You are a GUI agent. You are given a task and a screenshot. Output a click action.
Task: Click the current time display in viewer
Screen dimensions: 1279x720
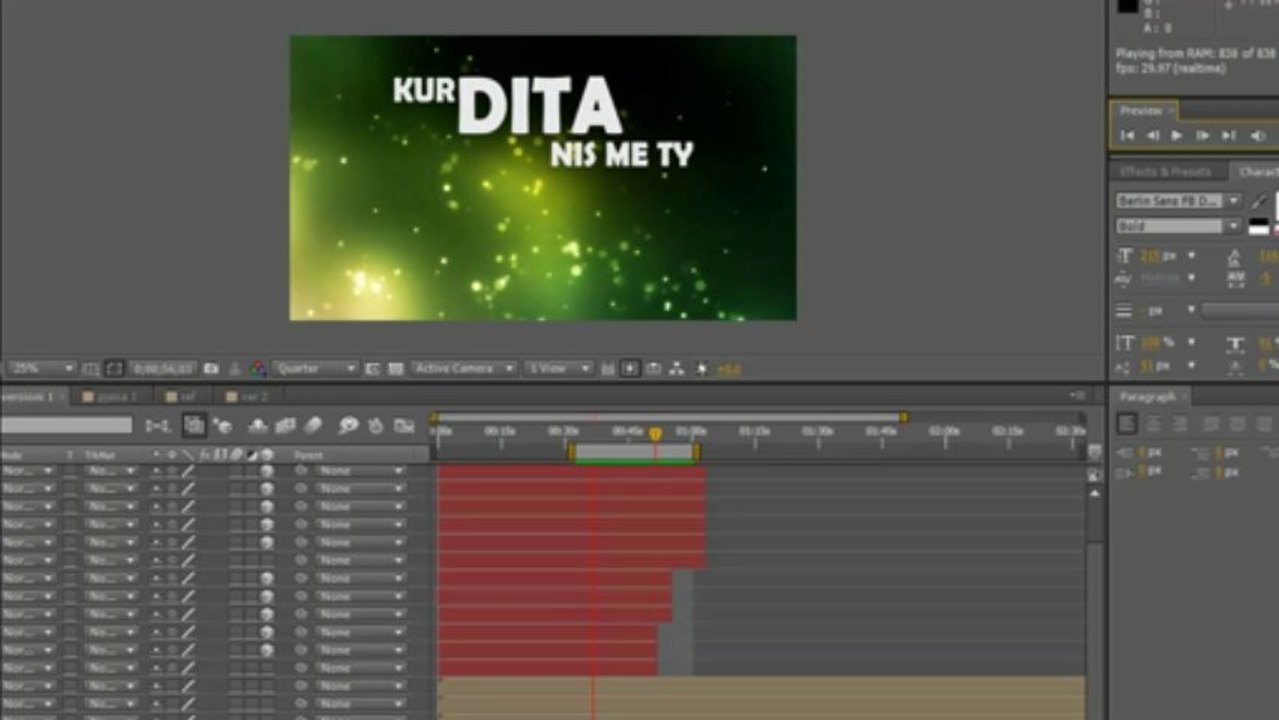pos(163,369)
